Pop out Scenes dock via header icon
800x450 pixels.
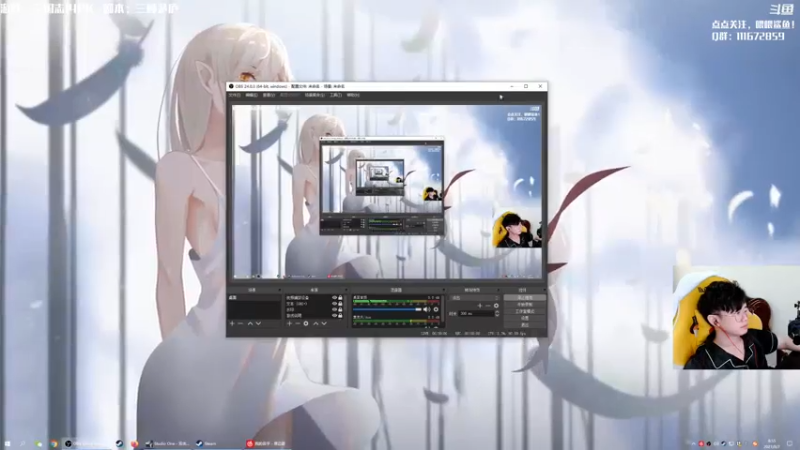pos(280,290)
